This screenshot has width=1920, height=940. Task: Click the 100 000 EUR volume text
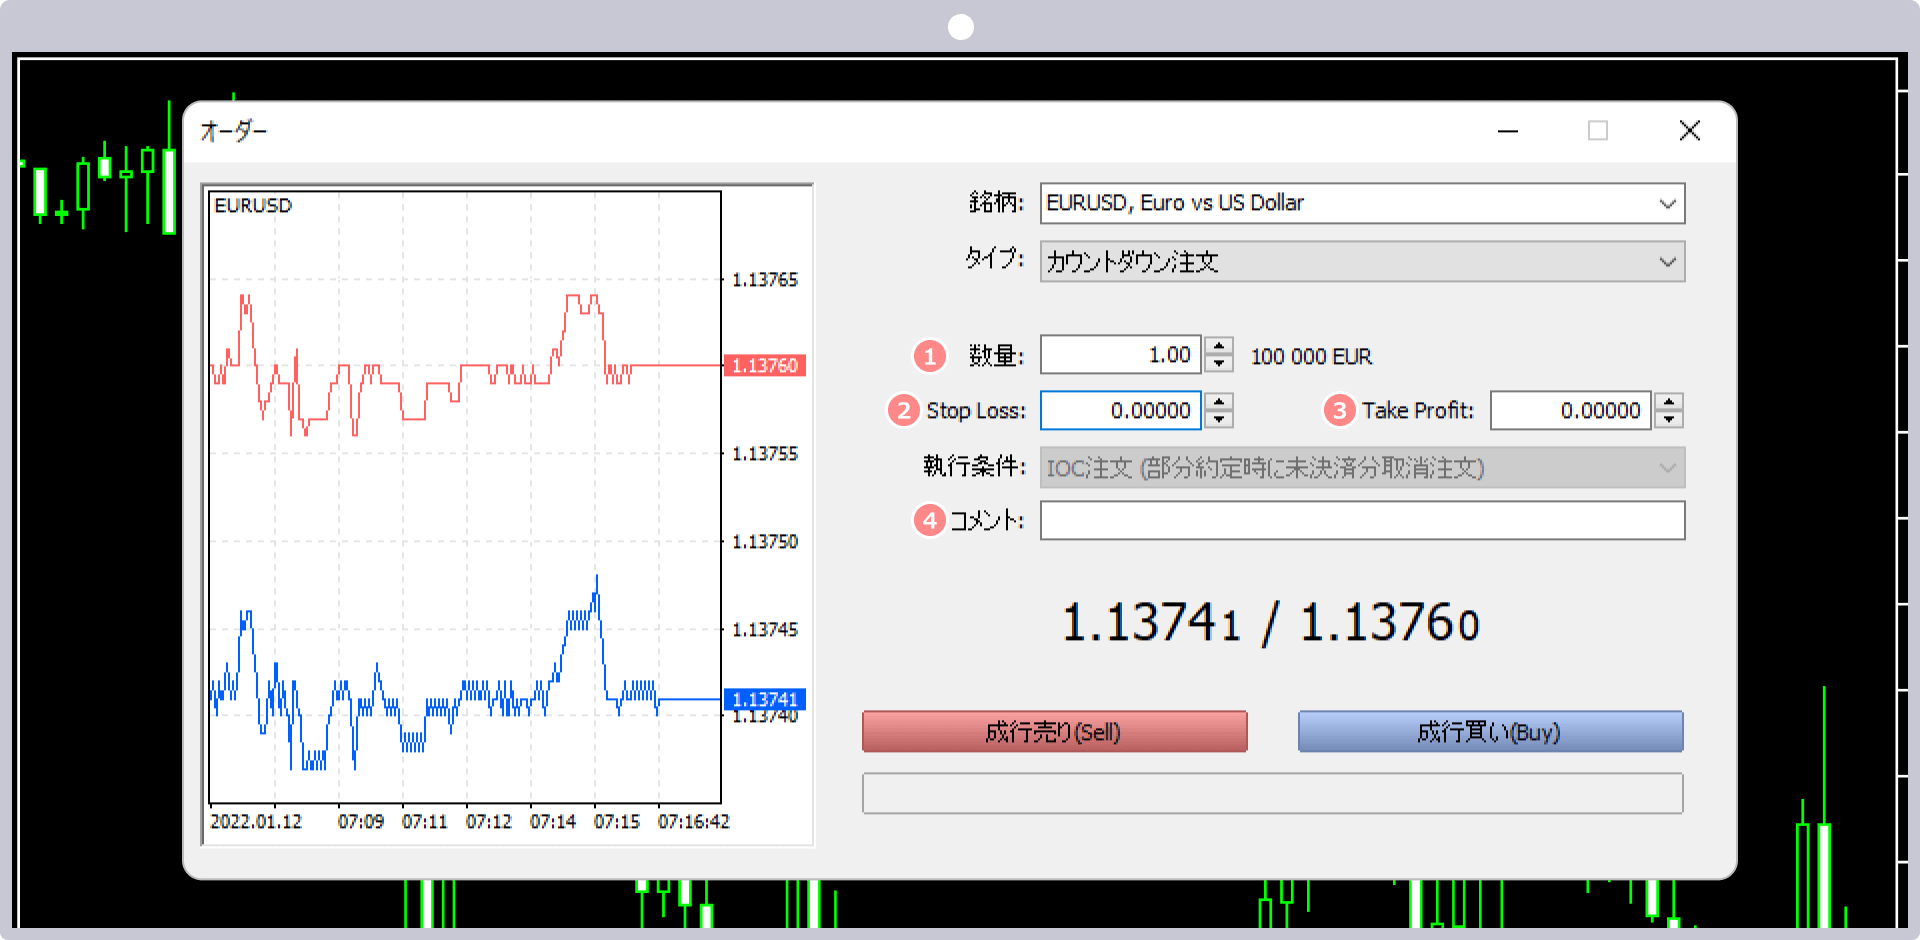[1311, 357]
